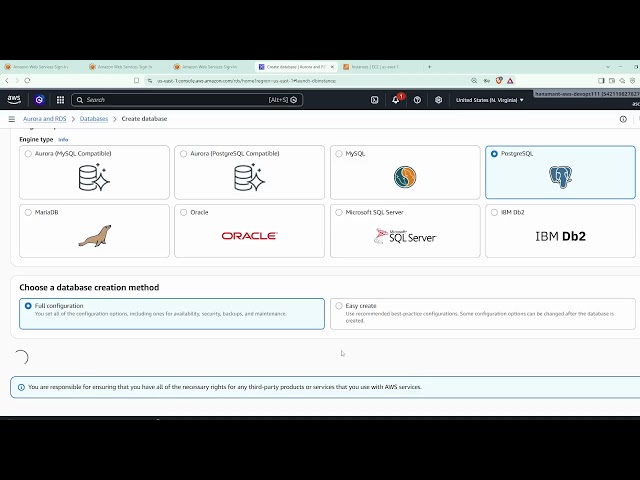Click the bookmark icon in address bar
Image resolution: width=640 pixels, height=480 pixels.
point(136,81)
